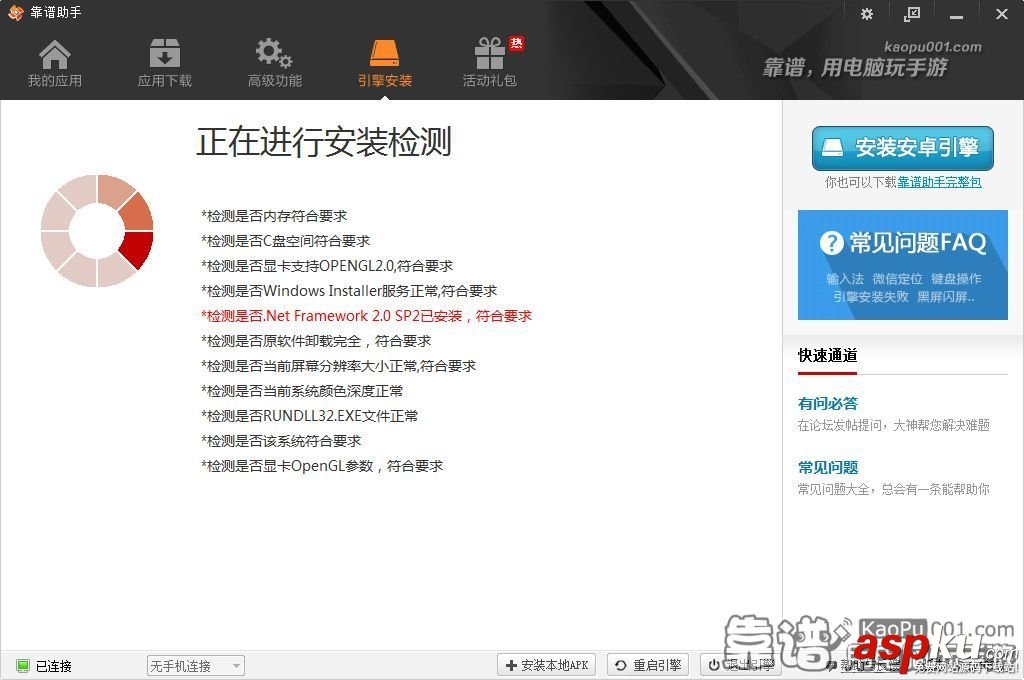1024x680 pixels.
Task: Click the plus icon on 安装本地APK
Action: 510,665
